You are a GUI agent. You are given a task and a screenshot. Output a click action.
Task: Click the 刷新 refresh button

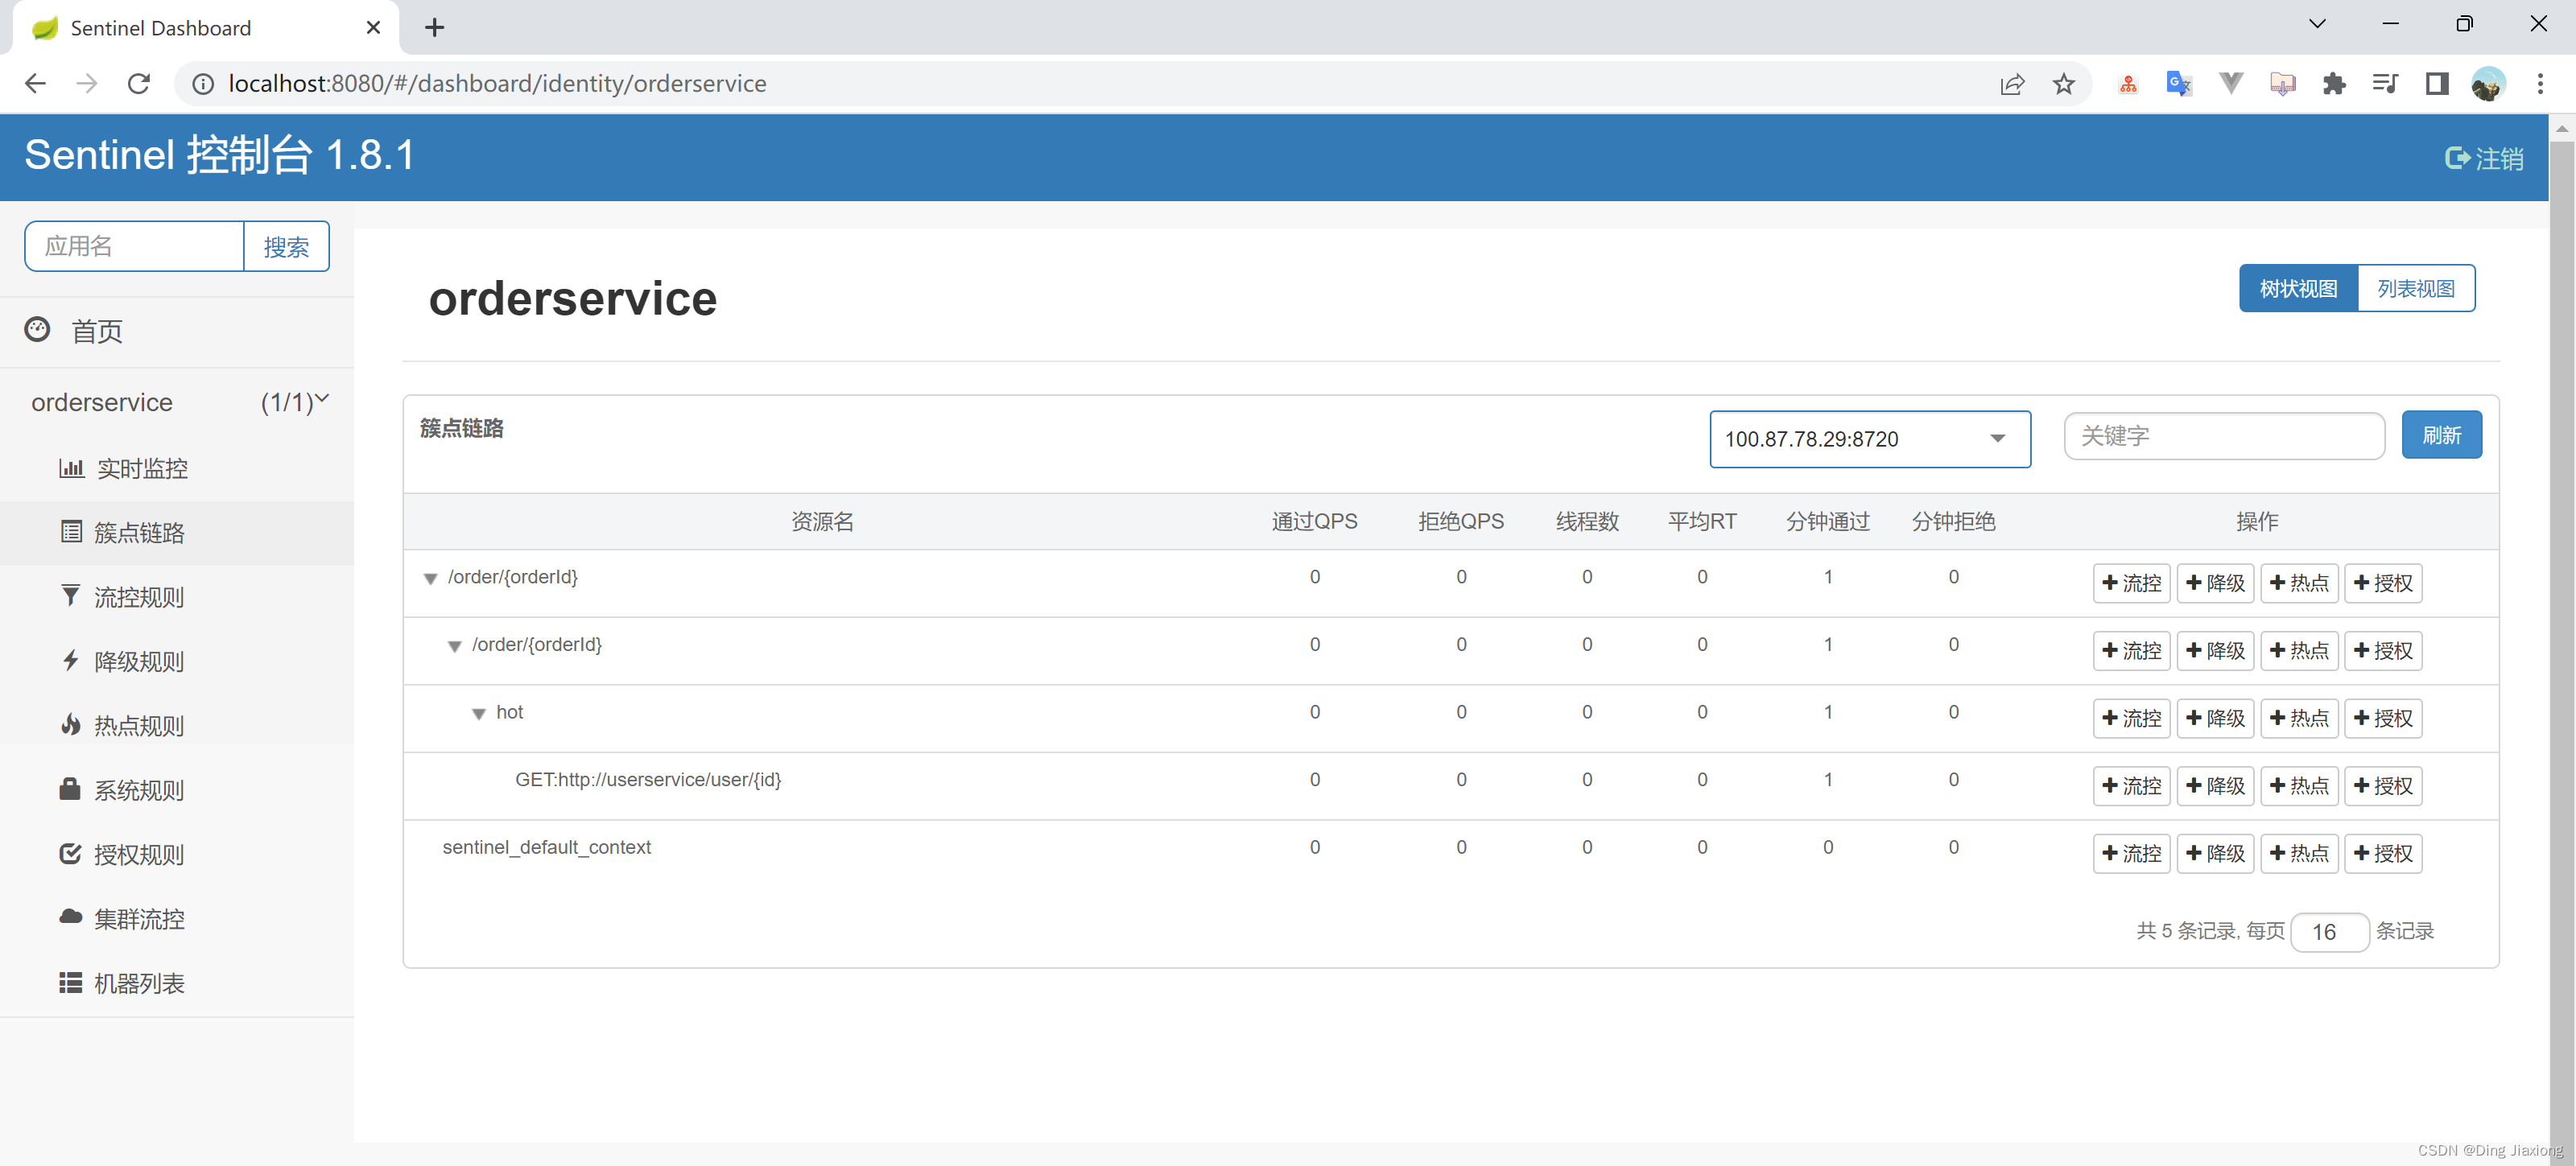pyautogui.click(x=2441, y=435)
